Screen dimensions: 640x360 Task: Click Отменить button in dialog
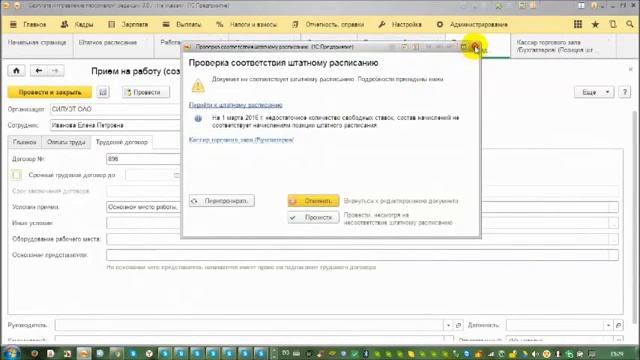click(x=313, y=201)
